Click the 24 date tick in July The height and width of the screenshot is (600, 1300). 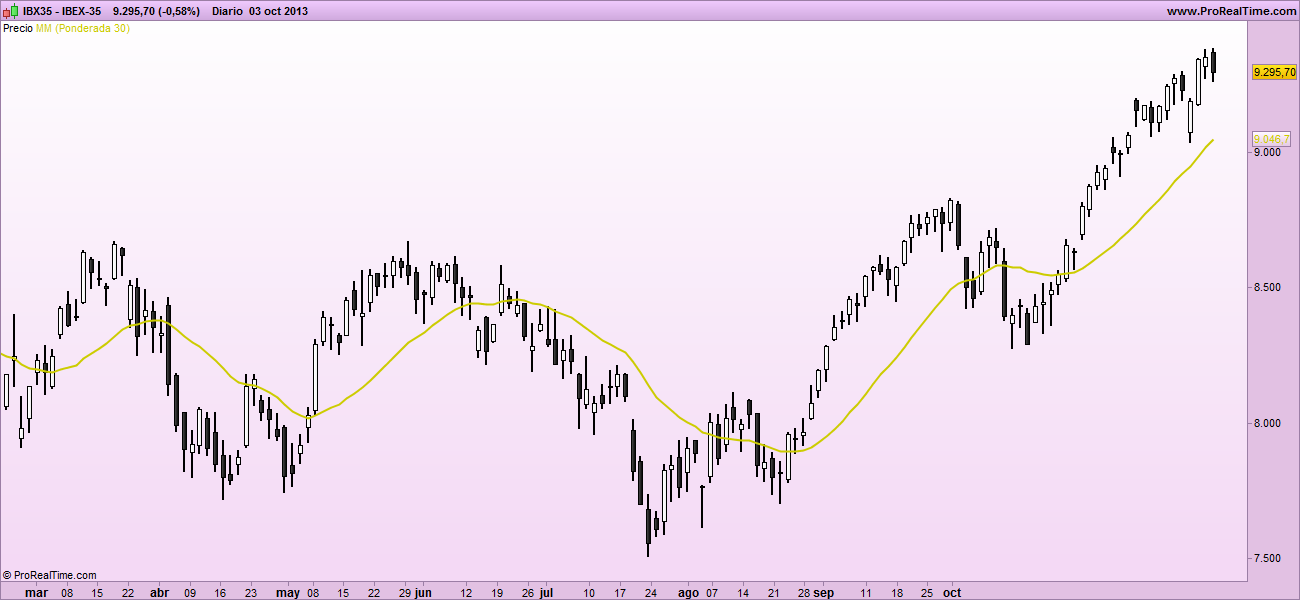coord(650,592)
